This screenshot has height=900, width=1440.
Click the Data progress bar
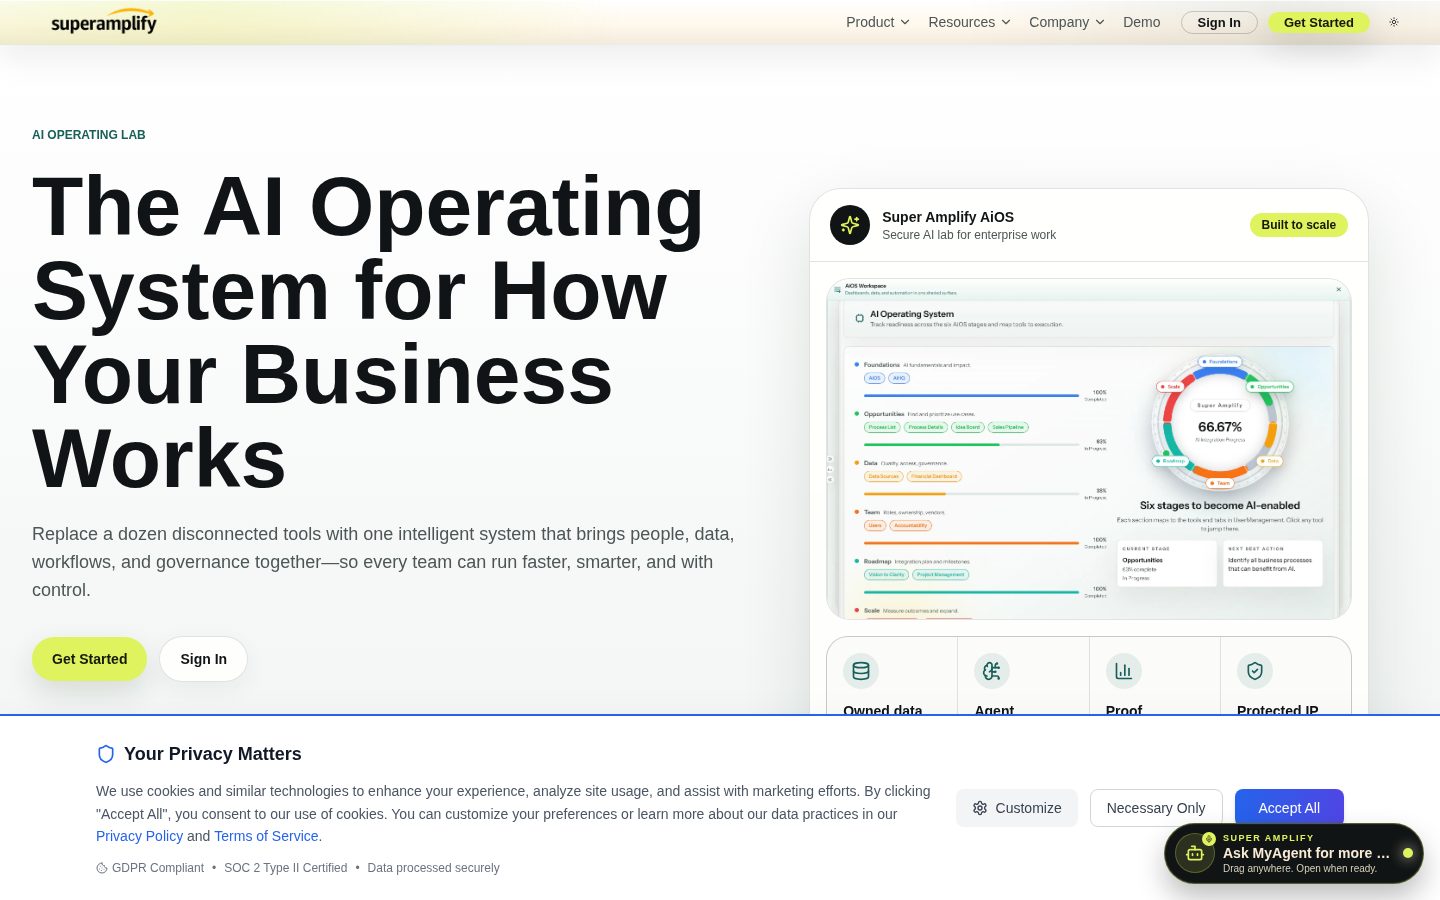[x=971, y=494]
